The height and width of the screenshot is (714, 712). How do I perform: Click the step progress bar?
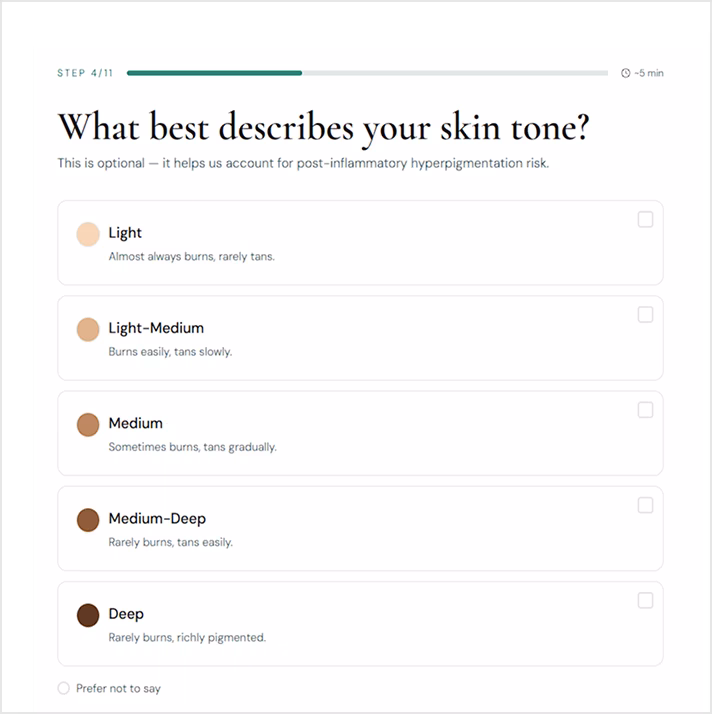367,73
